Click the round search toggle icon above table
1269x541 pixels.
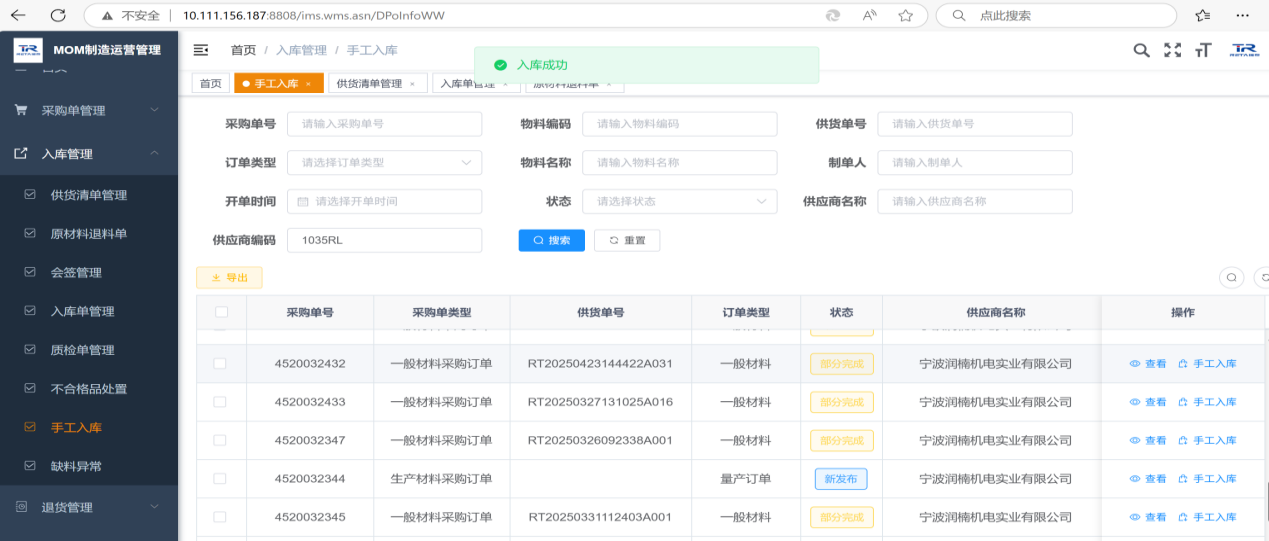pos(1232,277)
